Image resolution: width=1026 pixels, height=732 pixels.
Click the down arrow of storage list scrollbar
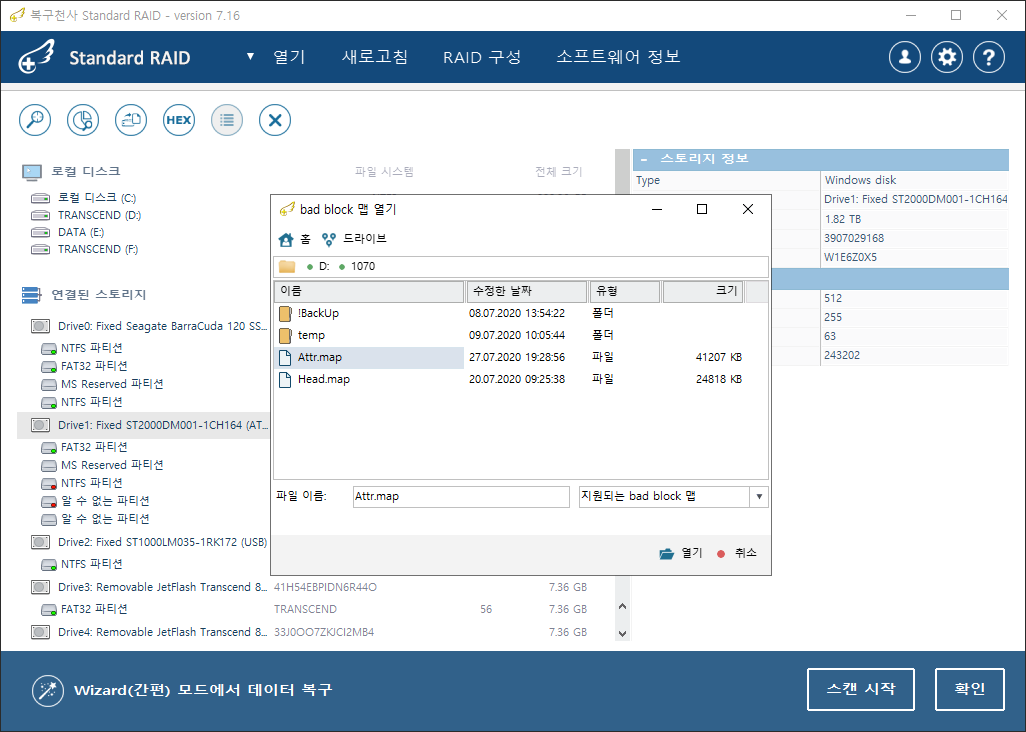pos(622,633)
